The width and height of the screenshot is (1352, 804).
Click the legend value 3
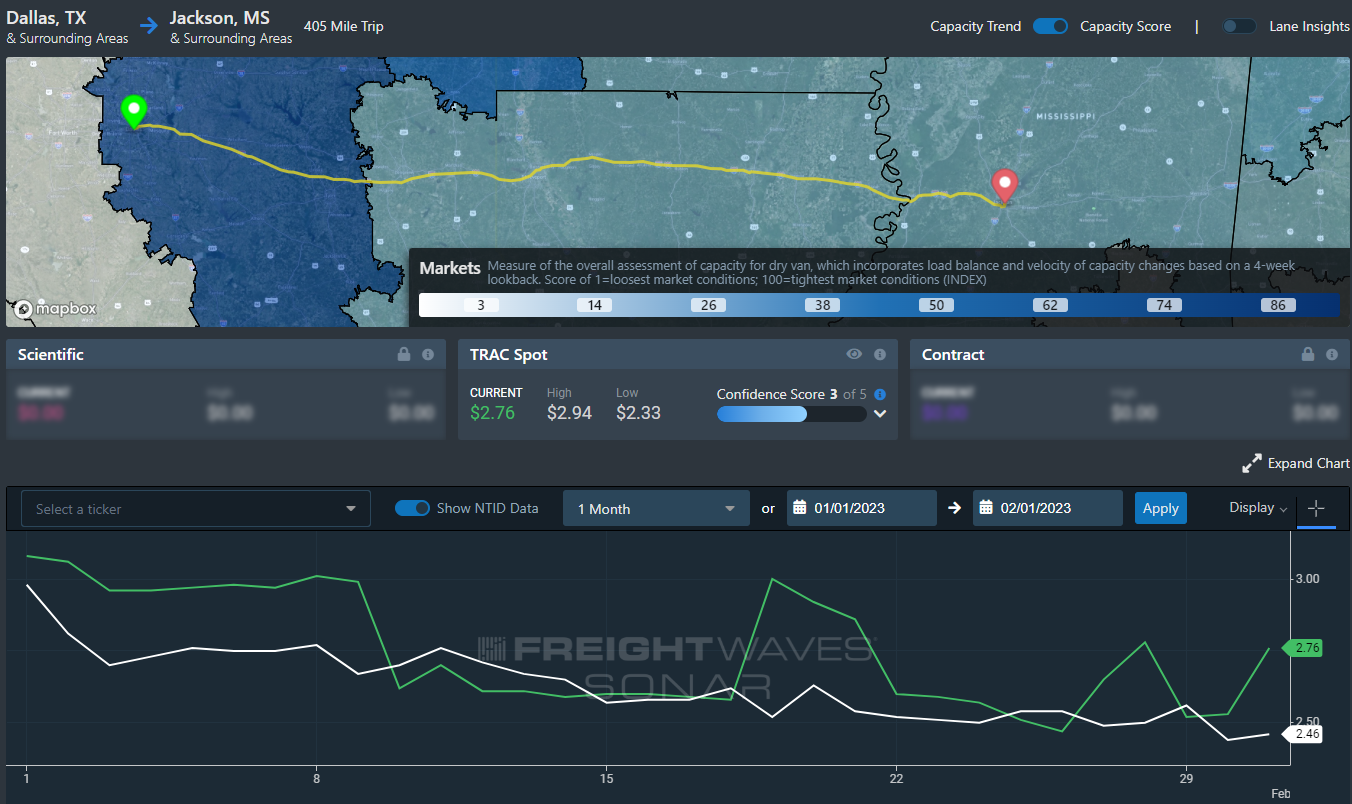[481, 305]
